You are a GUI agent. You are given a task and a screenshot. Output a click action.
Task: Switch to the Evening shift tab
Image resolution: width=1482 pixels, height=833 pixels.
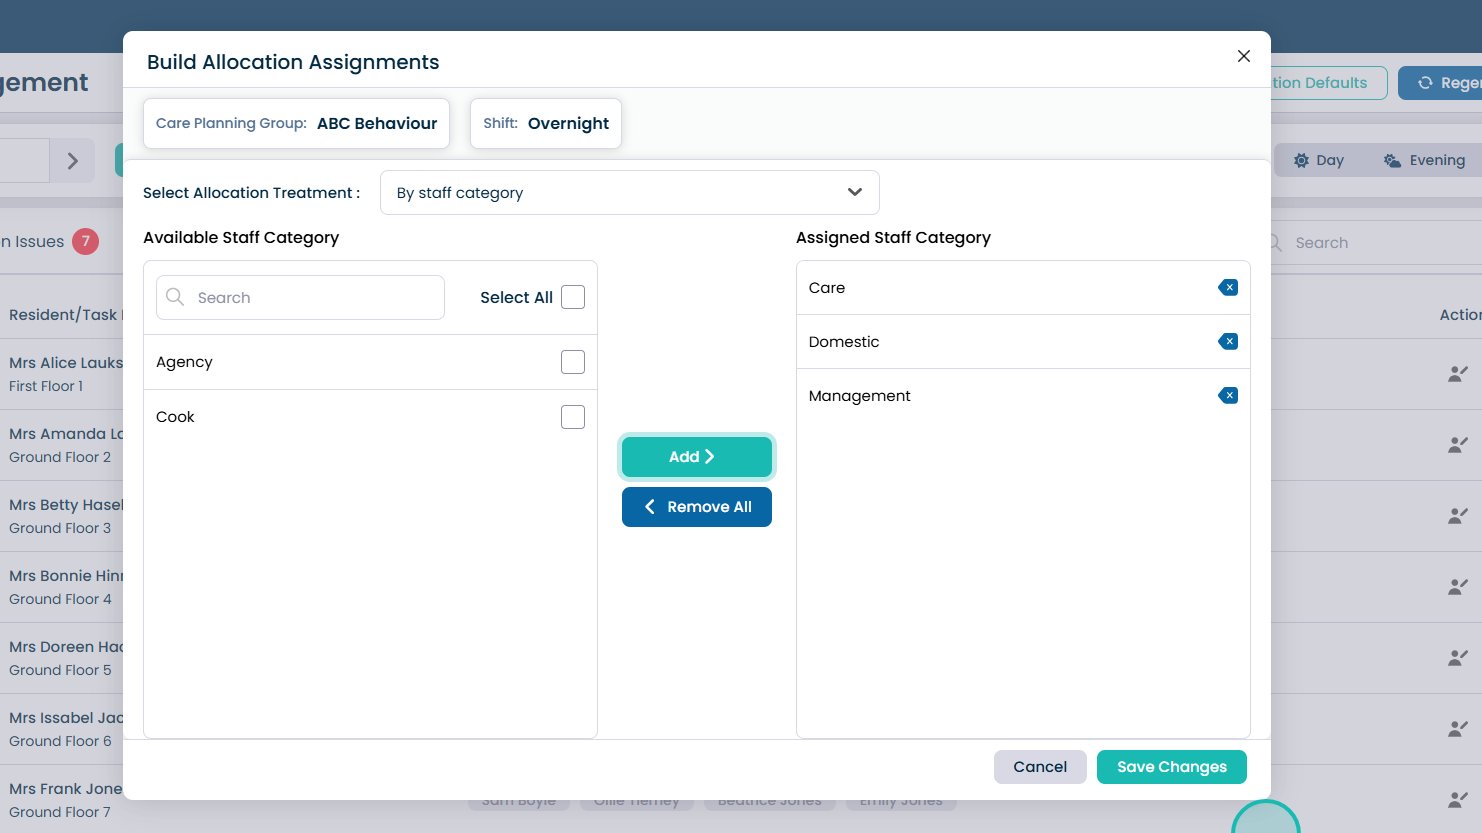click(x=1424, y=161)
